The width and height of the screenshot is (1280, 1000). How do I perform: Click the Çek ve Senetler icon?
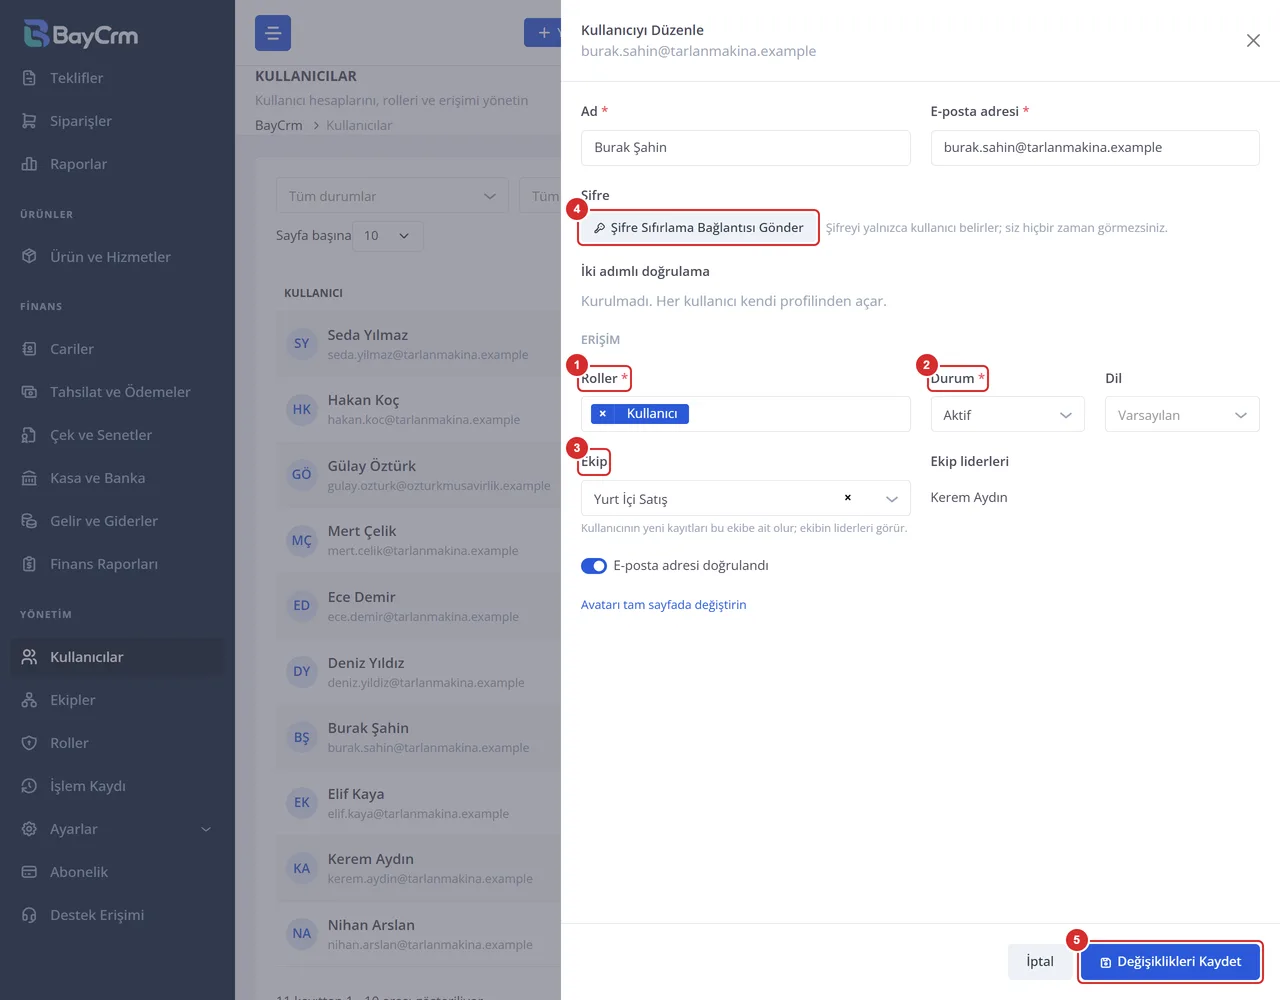[x=29, y=435]
